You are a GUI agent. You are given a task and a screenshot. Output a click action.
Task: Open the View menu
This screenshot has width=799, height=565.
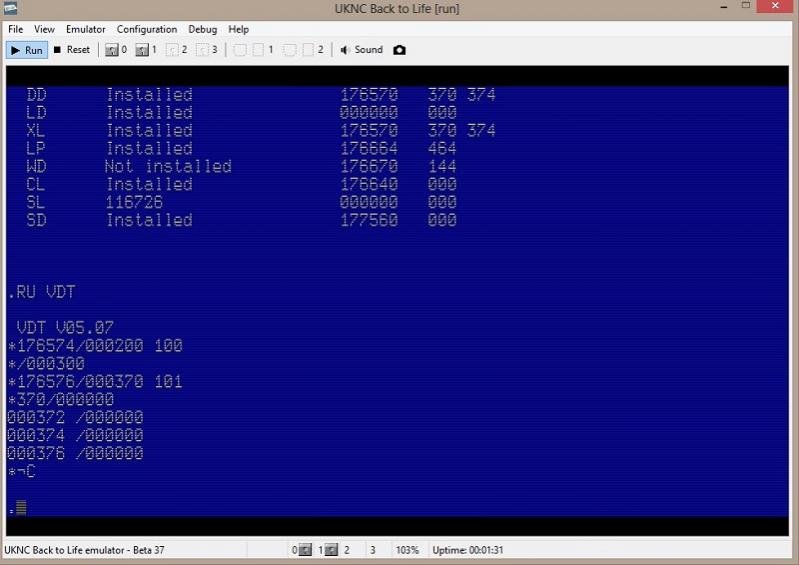[x=45, y=29]
